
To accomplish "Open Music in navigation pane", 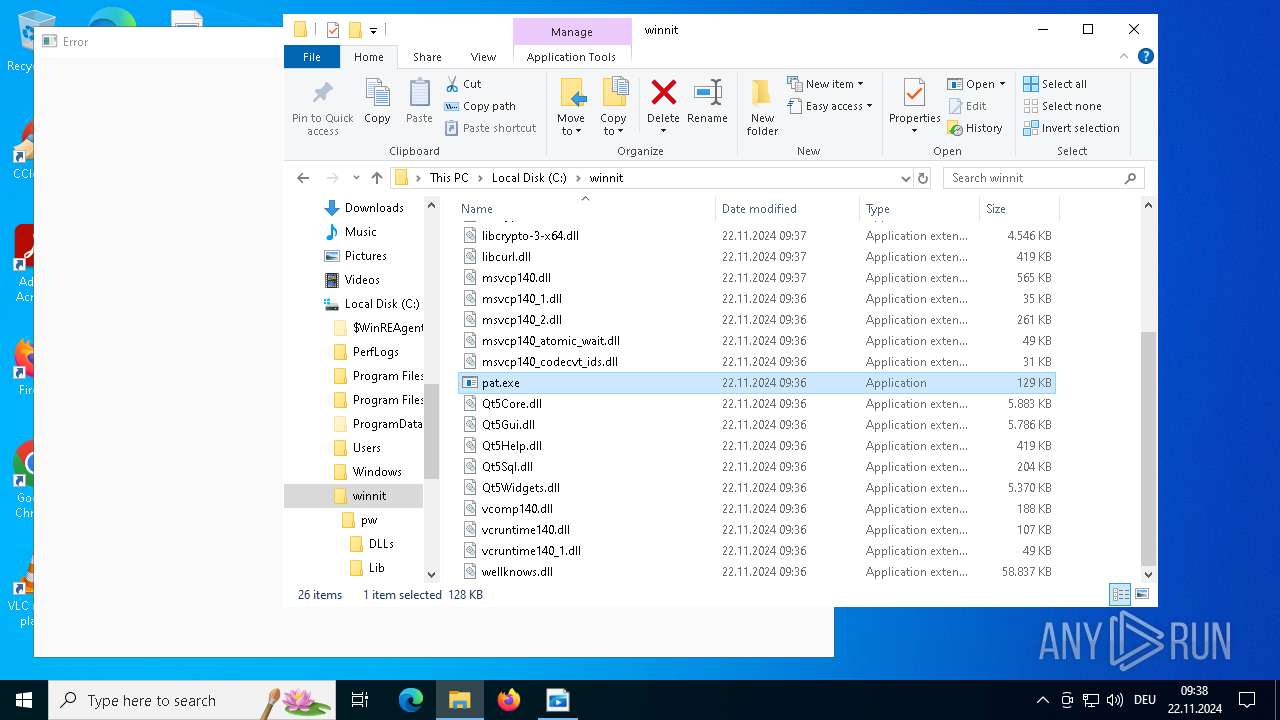I will (x=360, y=232).
